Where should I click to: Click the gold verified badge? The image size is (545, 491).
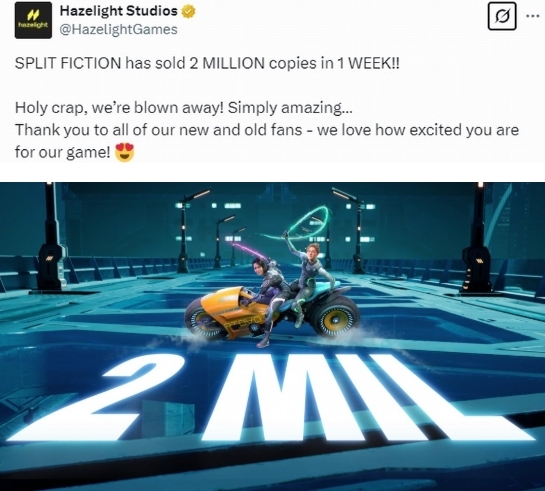(188, 11)
